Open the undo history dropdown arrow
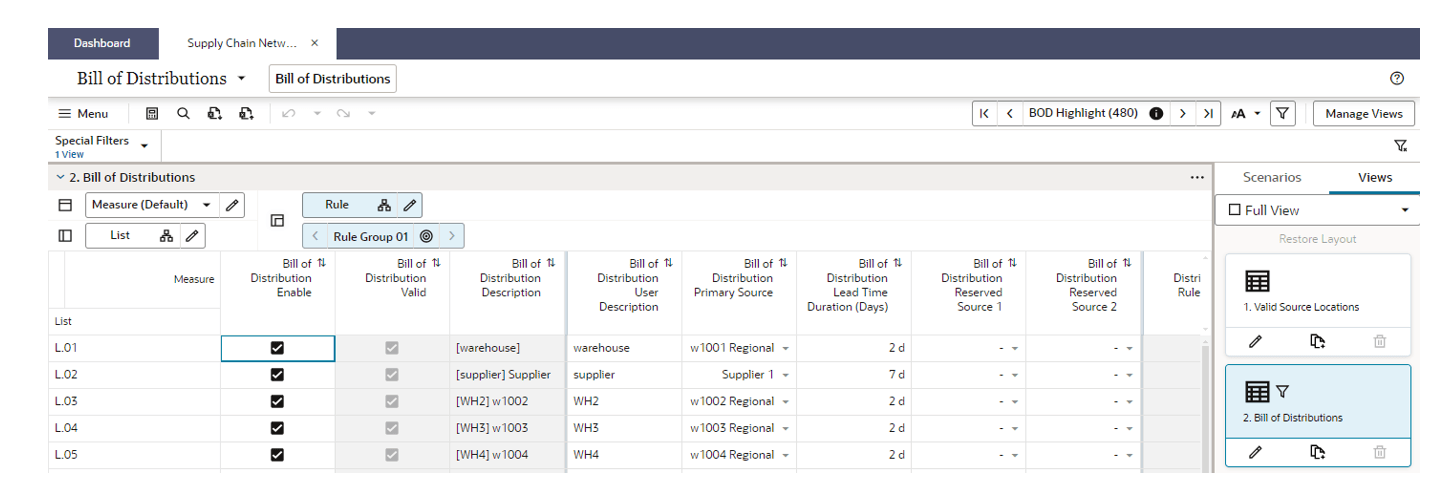Viewport: 1435px width, 492px height. pos(317,114)
